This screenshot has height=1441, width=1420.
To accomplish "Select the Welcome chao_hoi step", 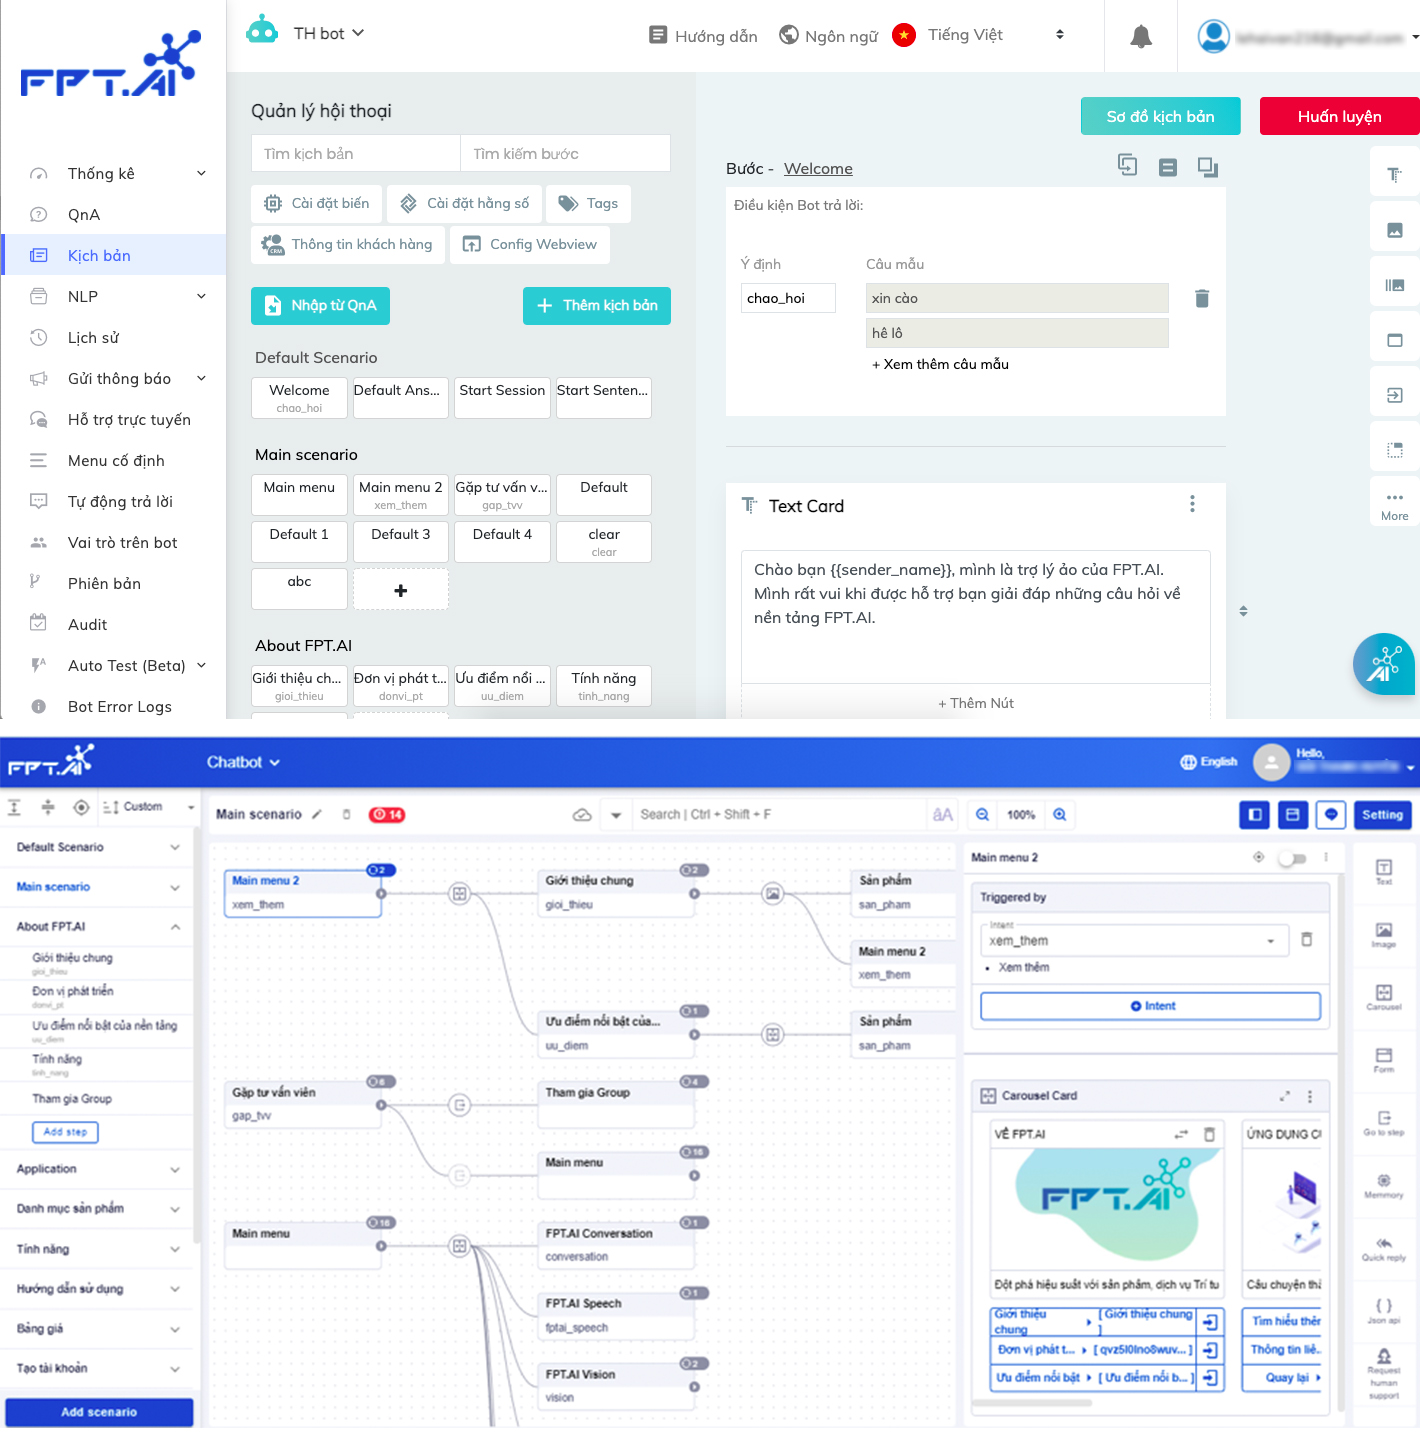I will [x=299, y=397].
